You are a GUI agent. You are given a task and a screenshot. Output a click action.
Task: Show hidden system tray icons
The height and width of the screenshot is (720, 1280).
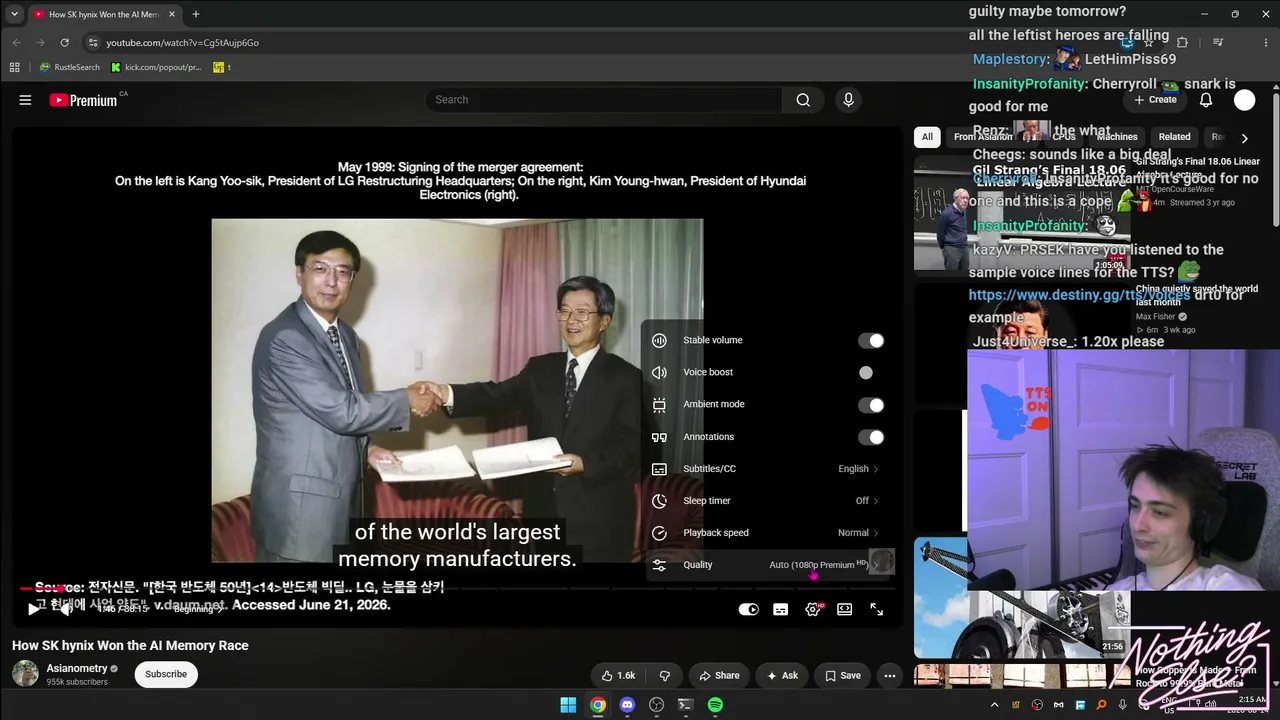pyautogui.click(x=994, y=705)
